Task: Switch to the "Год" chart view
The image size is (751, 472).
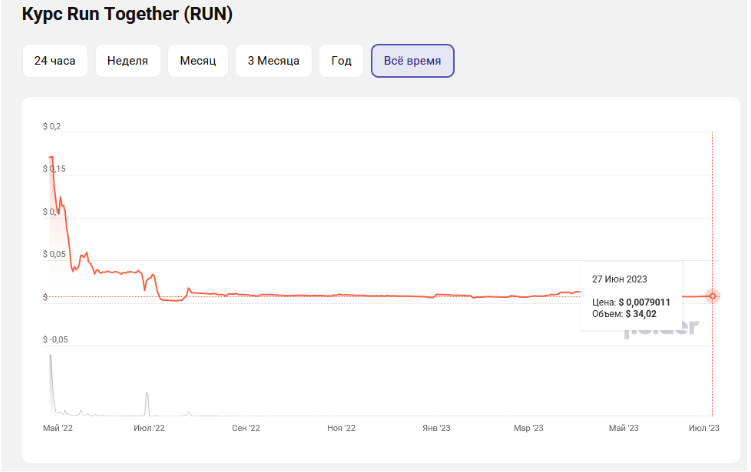Action: coord(341,61)
